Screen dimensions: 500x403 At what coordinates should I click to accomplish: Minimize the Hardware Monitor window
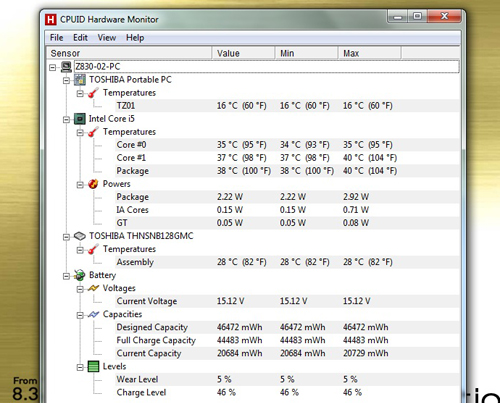[x=398, y=16]
